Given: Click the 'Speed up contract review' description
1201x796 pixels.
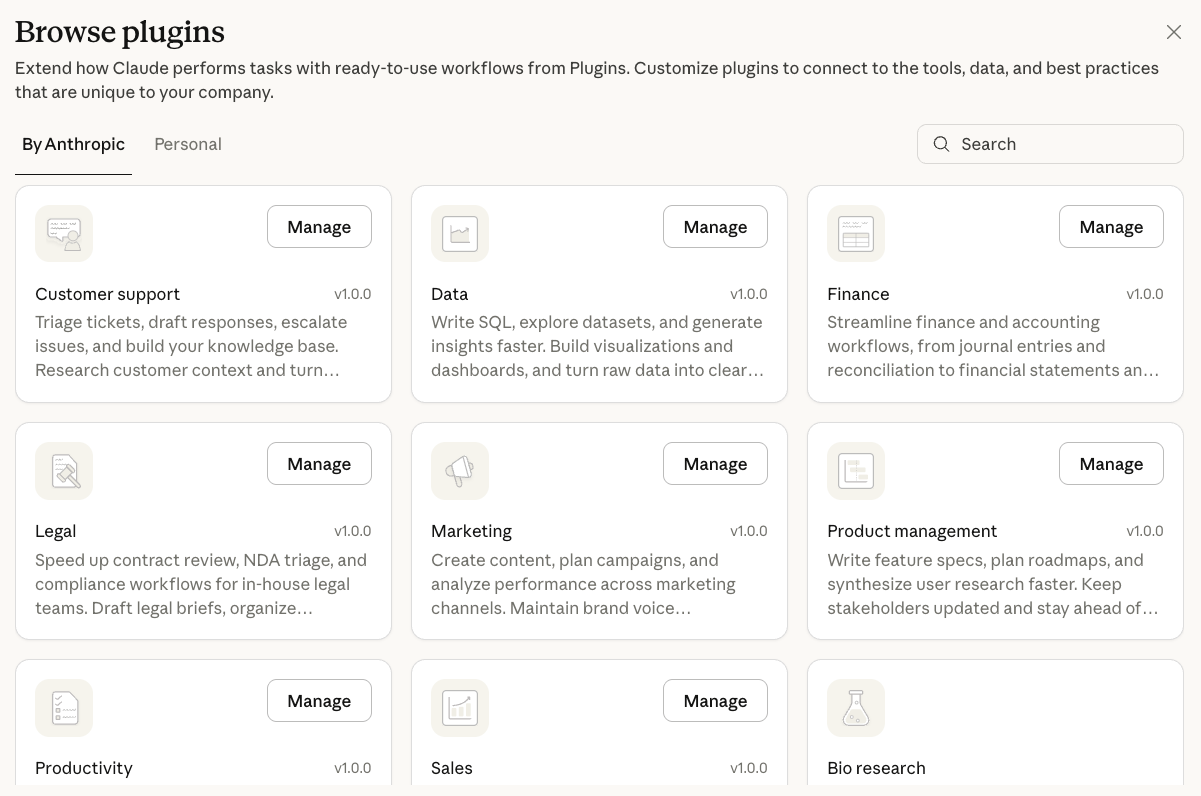Looking at the screenshot, I should pos(201,584).
